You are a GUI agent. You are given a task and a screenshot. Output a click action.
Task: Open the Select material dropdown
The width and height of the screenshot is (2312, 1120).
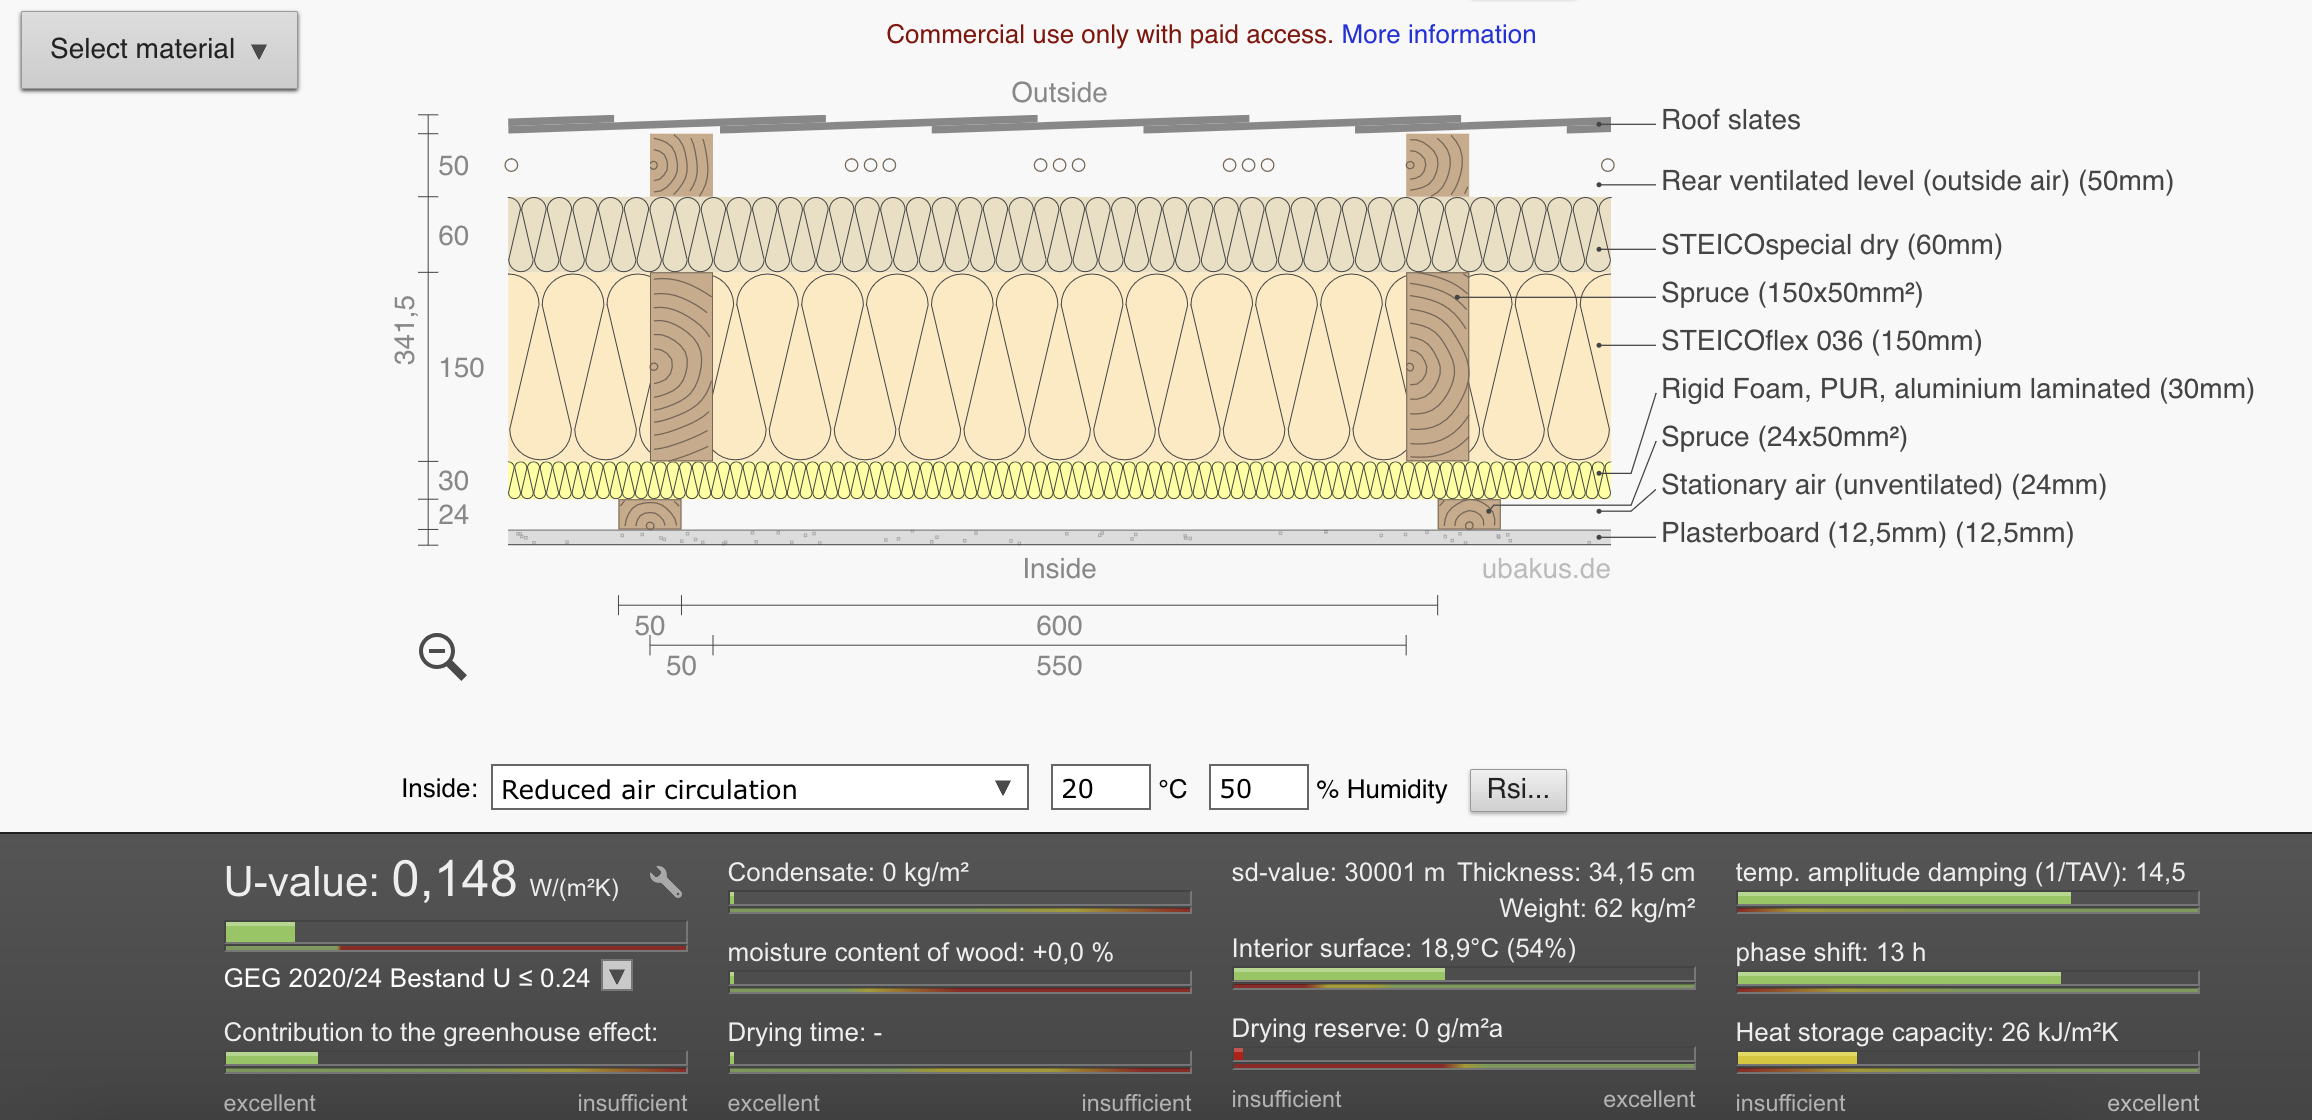[x=159, y=50]
